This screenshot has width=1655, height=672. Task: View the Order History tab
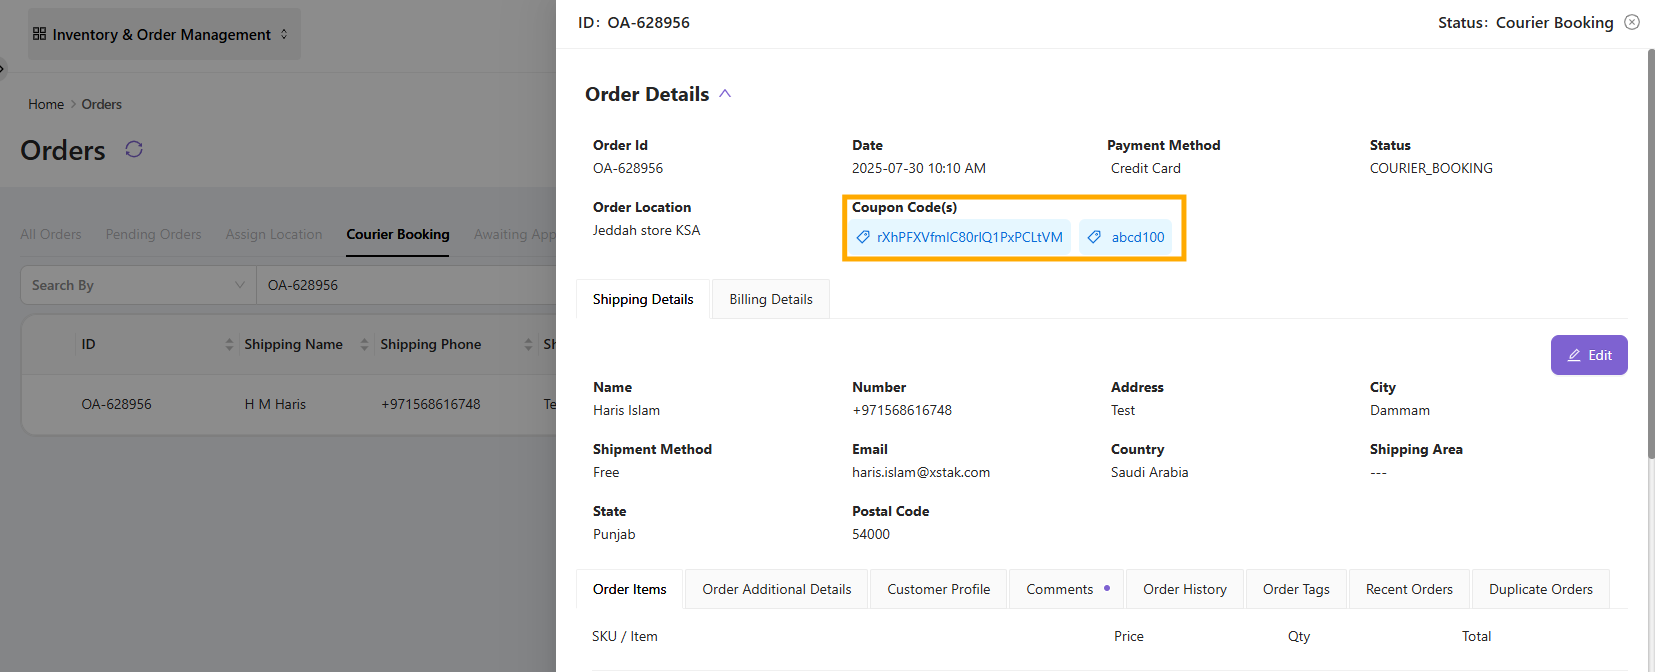point(1184,589)
